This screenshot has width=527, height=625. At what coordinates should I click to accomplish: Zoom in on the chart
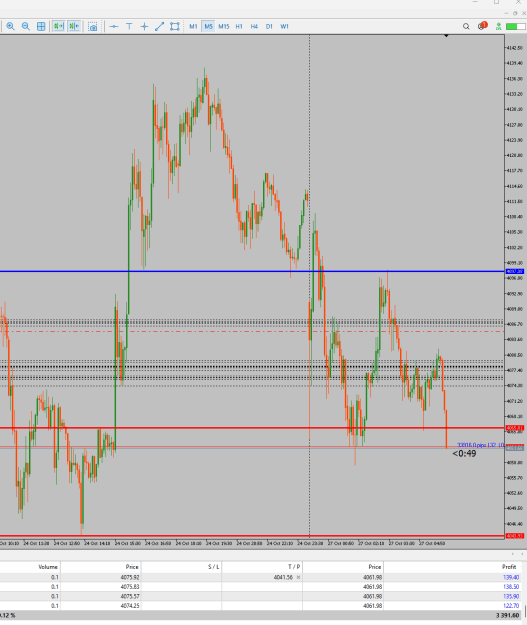pyautogui.click(x=10, y=27)
